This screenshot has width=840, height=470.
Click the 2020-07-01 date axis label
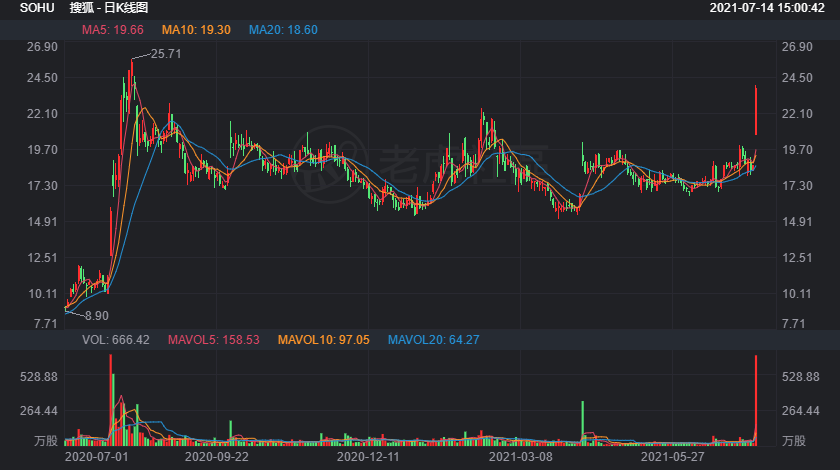point(96,457)
